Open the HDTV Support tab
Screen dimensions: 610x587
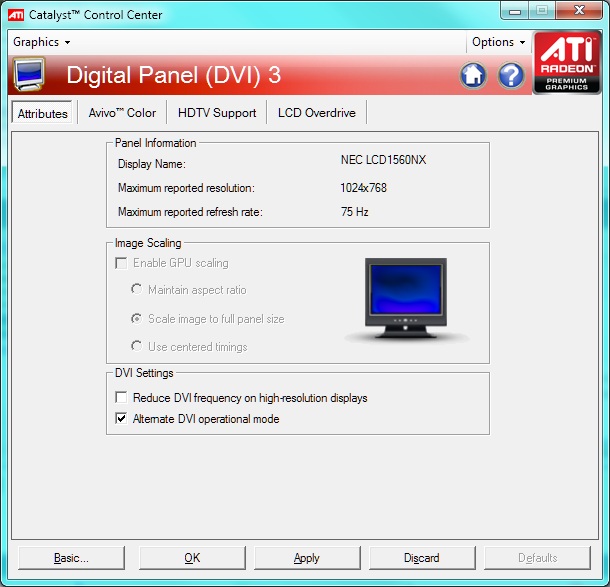[x=217, y=113]
